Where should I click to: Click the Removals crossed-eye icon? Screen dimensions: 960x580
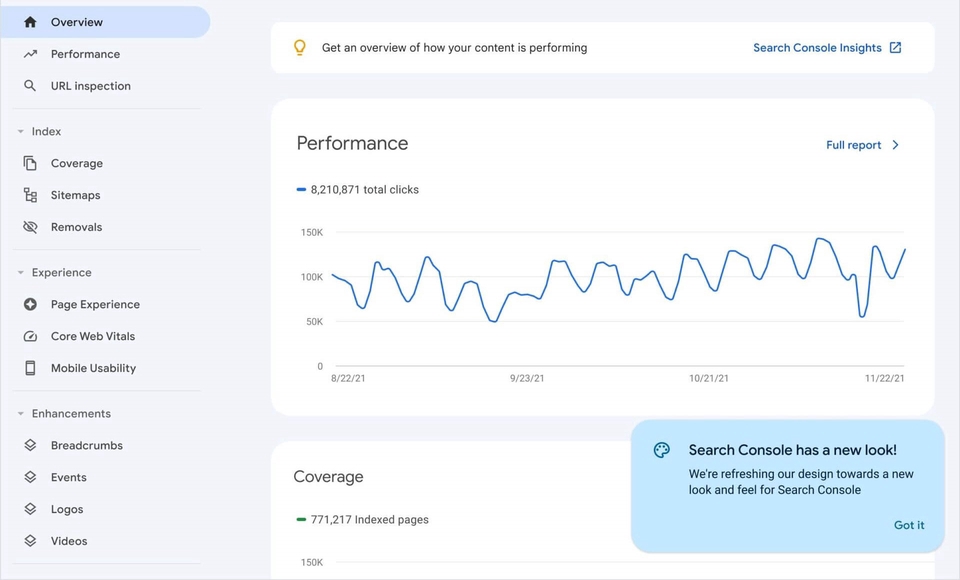point(30,227)
